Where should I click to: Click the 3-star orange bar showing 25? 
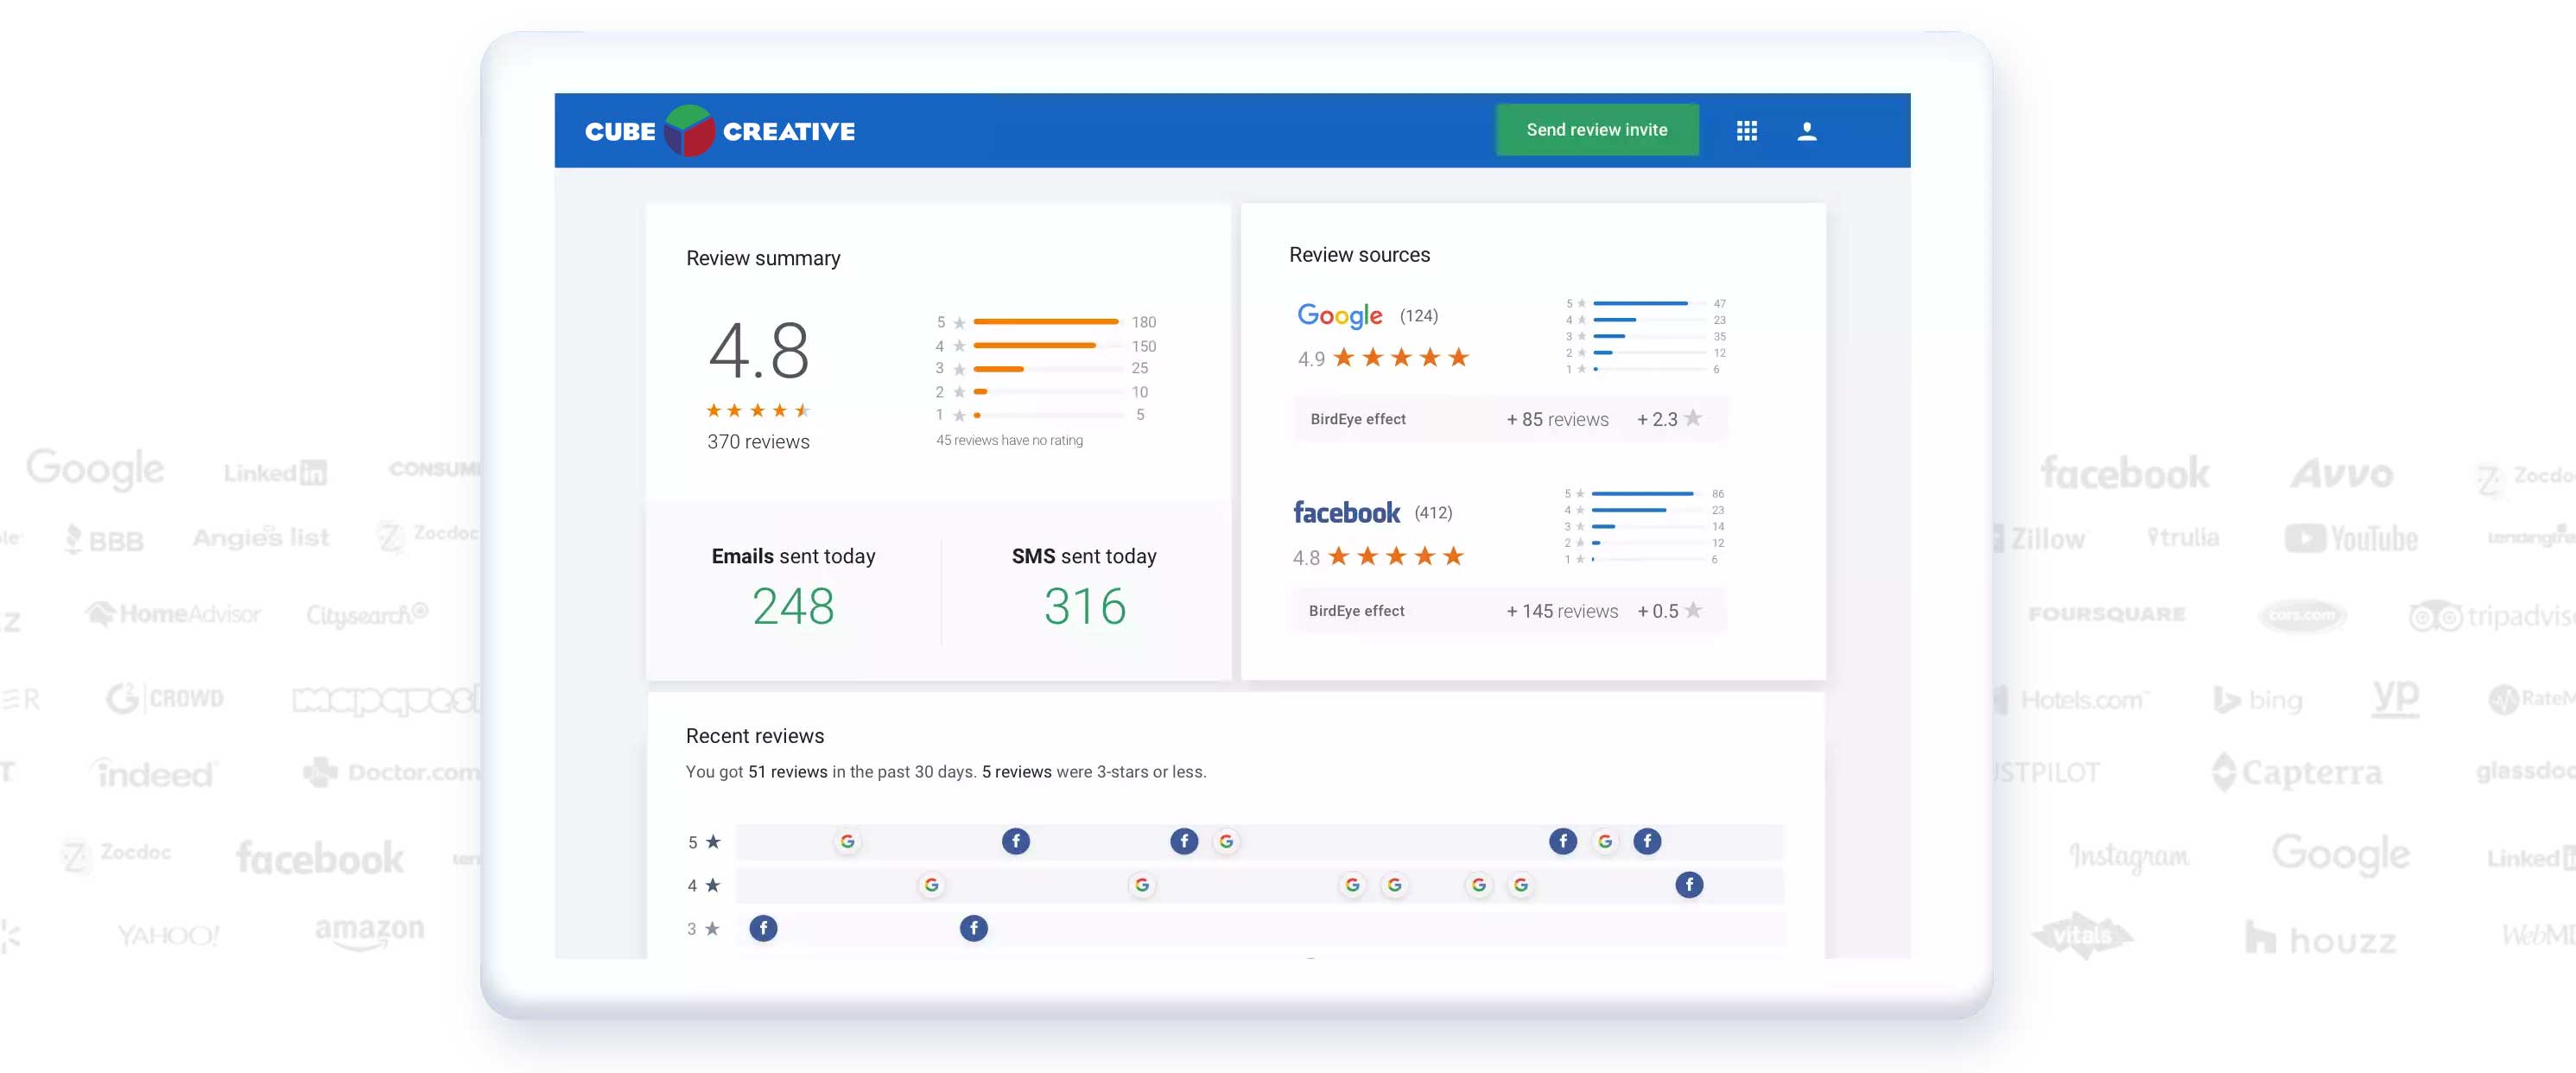tap(998, 369)
